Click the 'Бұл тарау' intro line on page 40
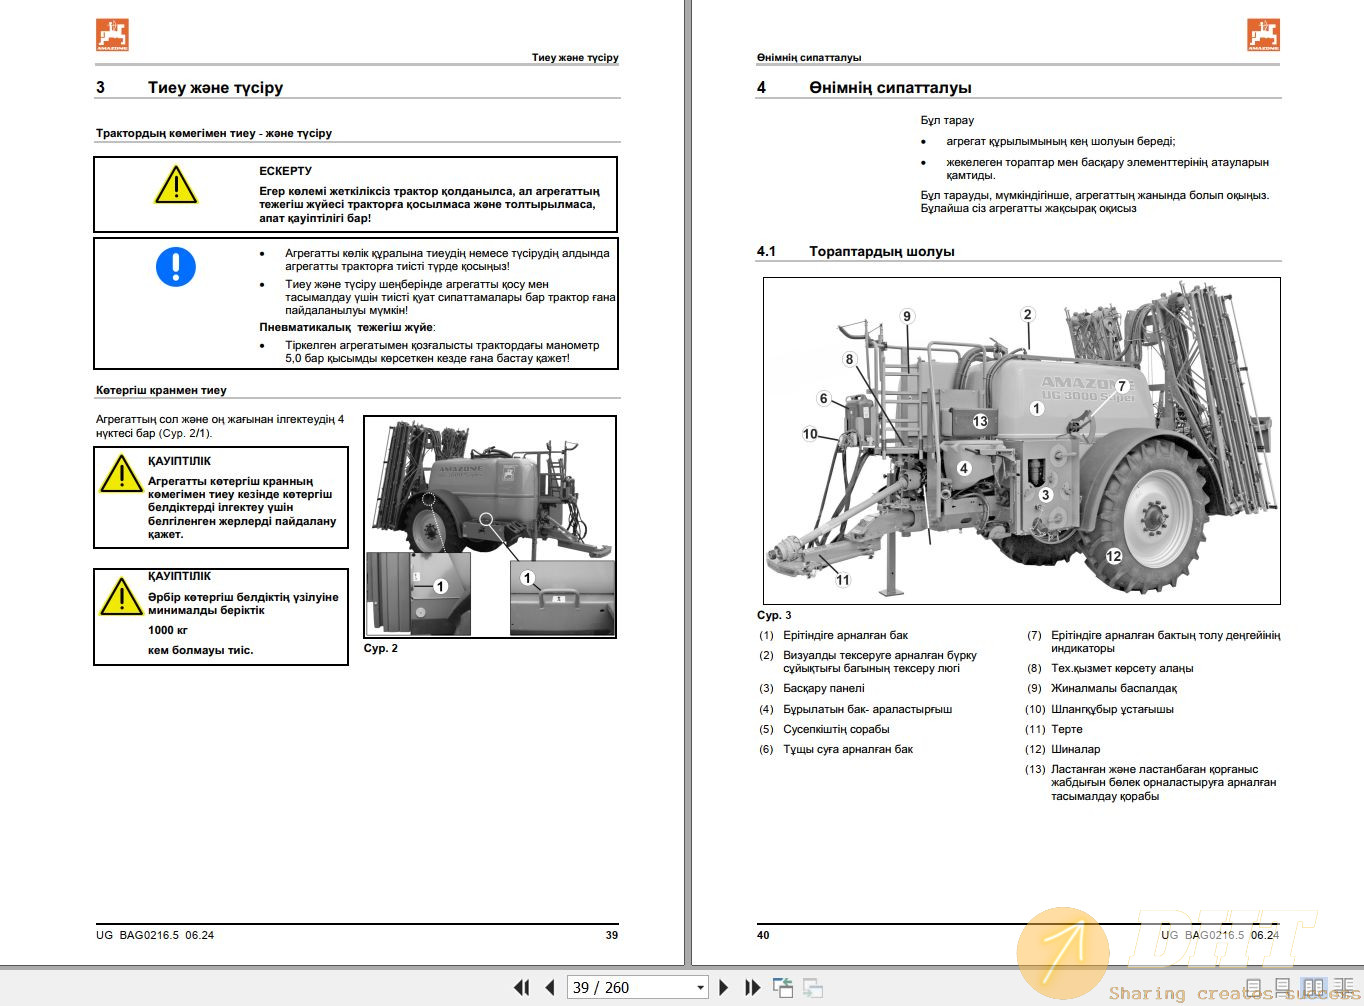Viewport: 1364px width, 1006px height. click(x=947, y=120)
